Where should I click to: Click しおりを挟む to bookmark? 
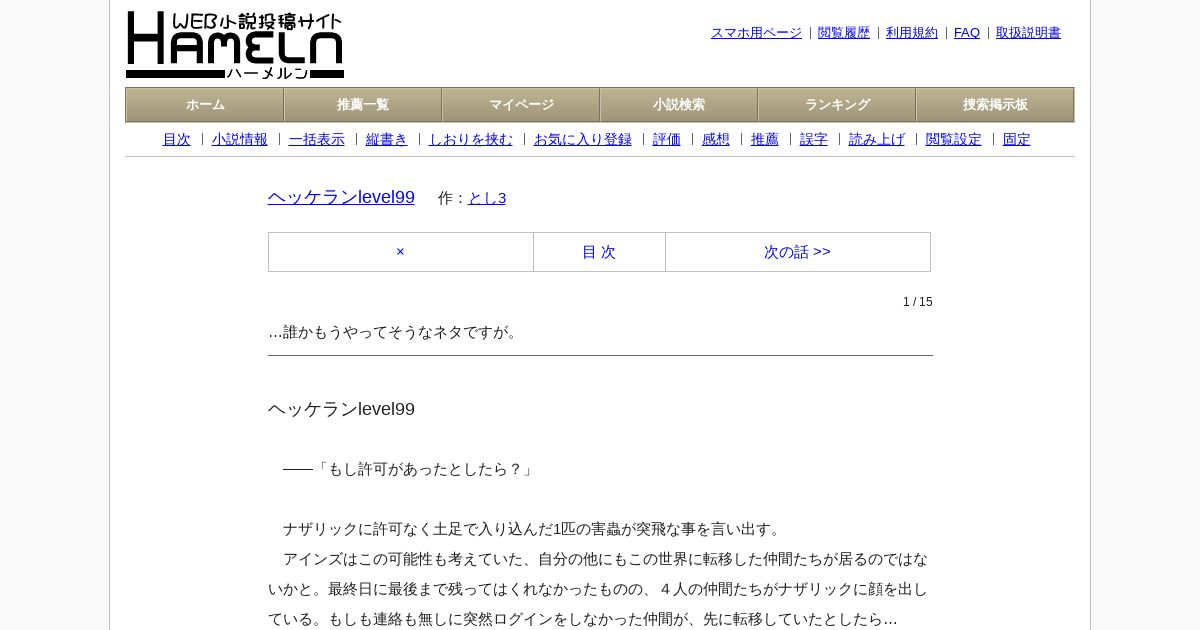click(x=471, y=140)
